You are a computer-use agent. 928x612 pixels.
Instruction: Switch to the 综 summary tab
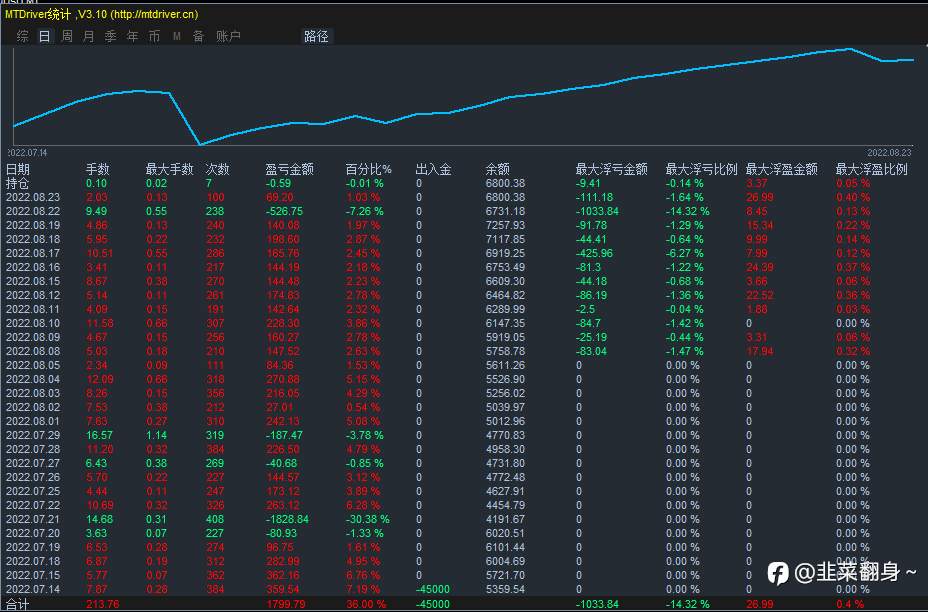click(x=22, y=36)
